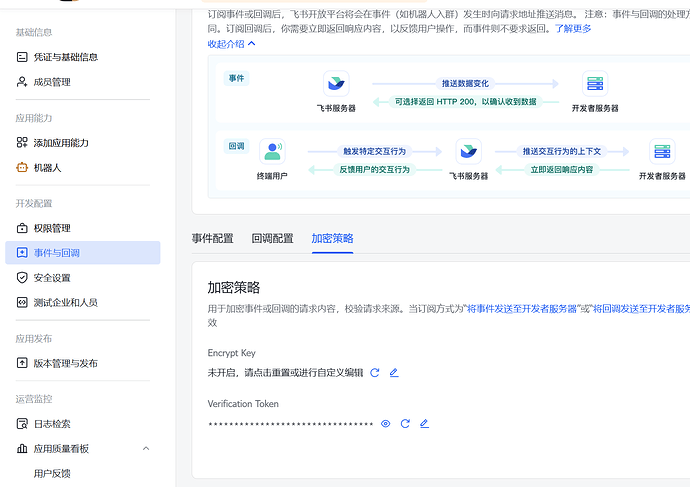The height and width of the screenshot is (487, 690).
Task: Reveal the Verification Token with eye icon
Action: [385, 424]
